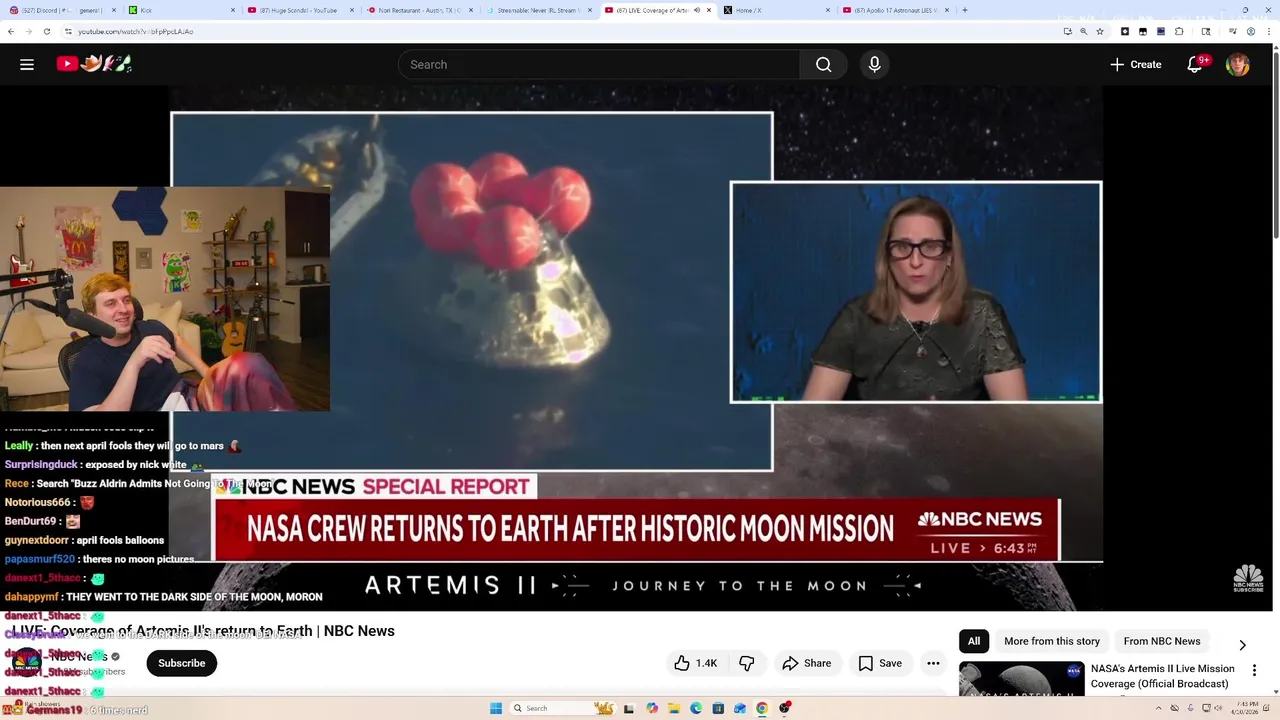Viewport: 1280px width, 720px height.
Task: Click the browser address bar URL
Action: [x=136, y=31]
